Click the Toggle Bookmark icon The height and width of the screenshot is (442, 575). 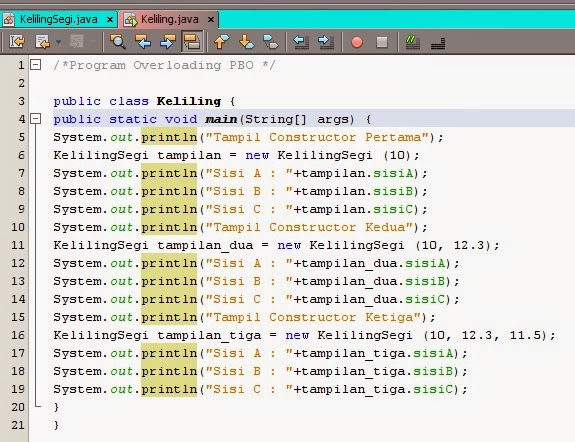click(271, 42)
